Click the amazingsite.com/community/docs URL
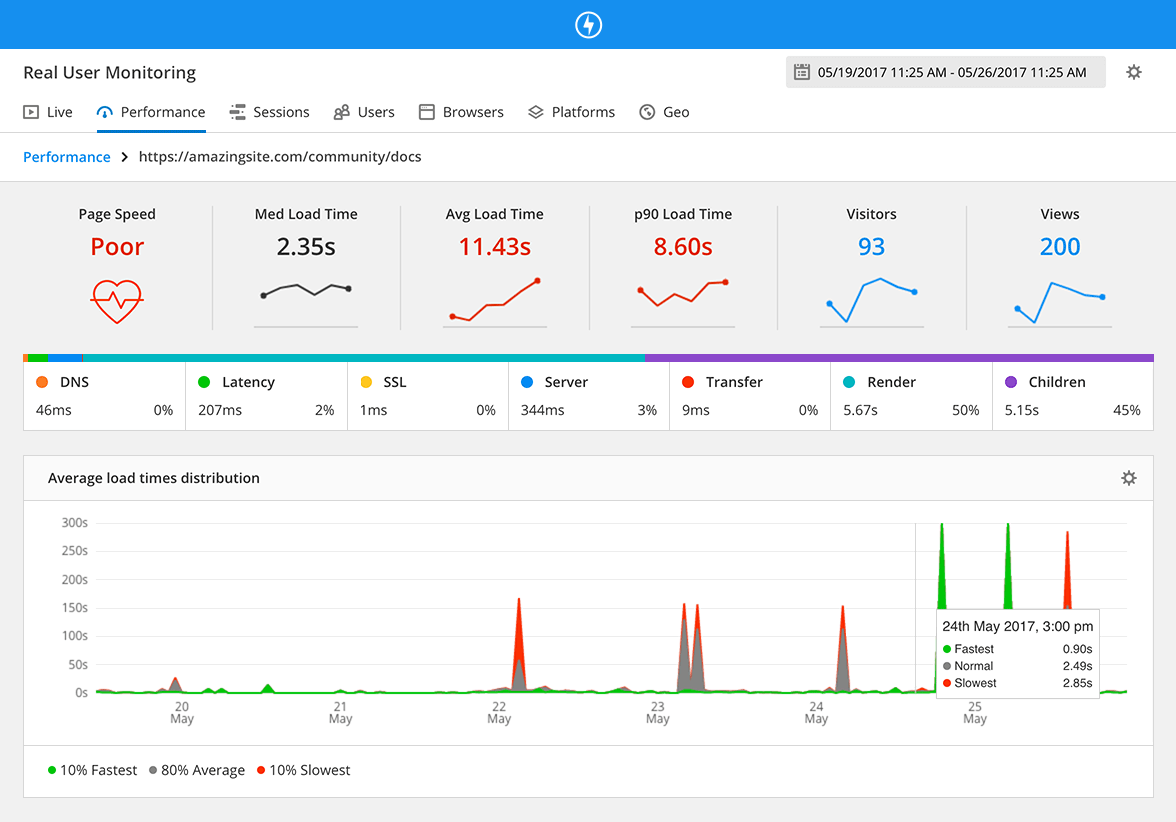The width and height of the screenshot is (1176, 822). point(279,157)
